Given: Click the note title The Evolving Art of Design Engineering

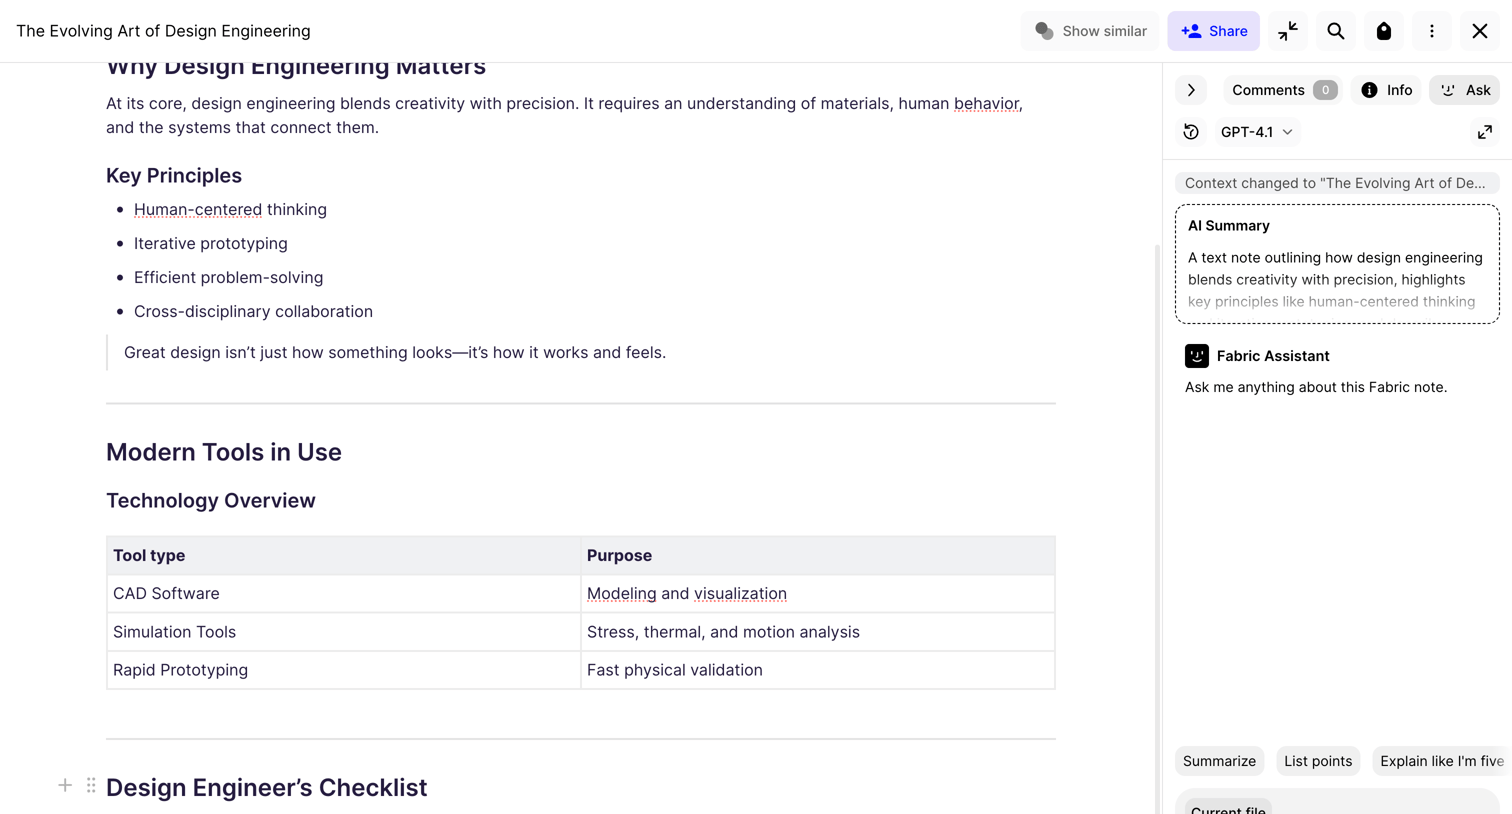Looking at the screenshot, I should (x=163, y=31).
